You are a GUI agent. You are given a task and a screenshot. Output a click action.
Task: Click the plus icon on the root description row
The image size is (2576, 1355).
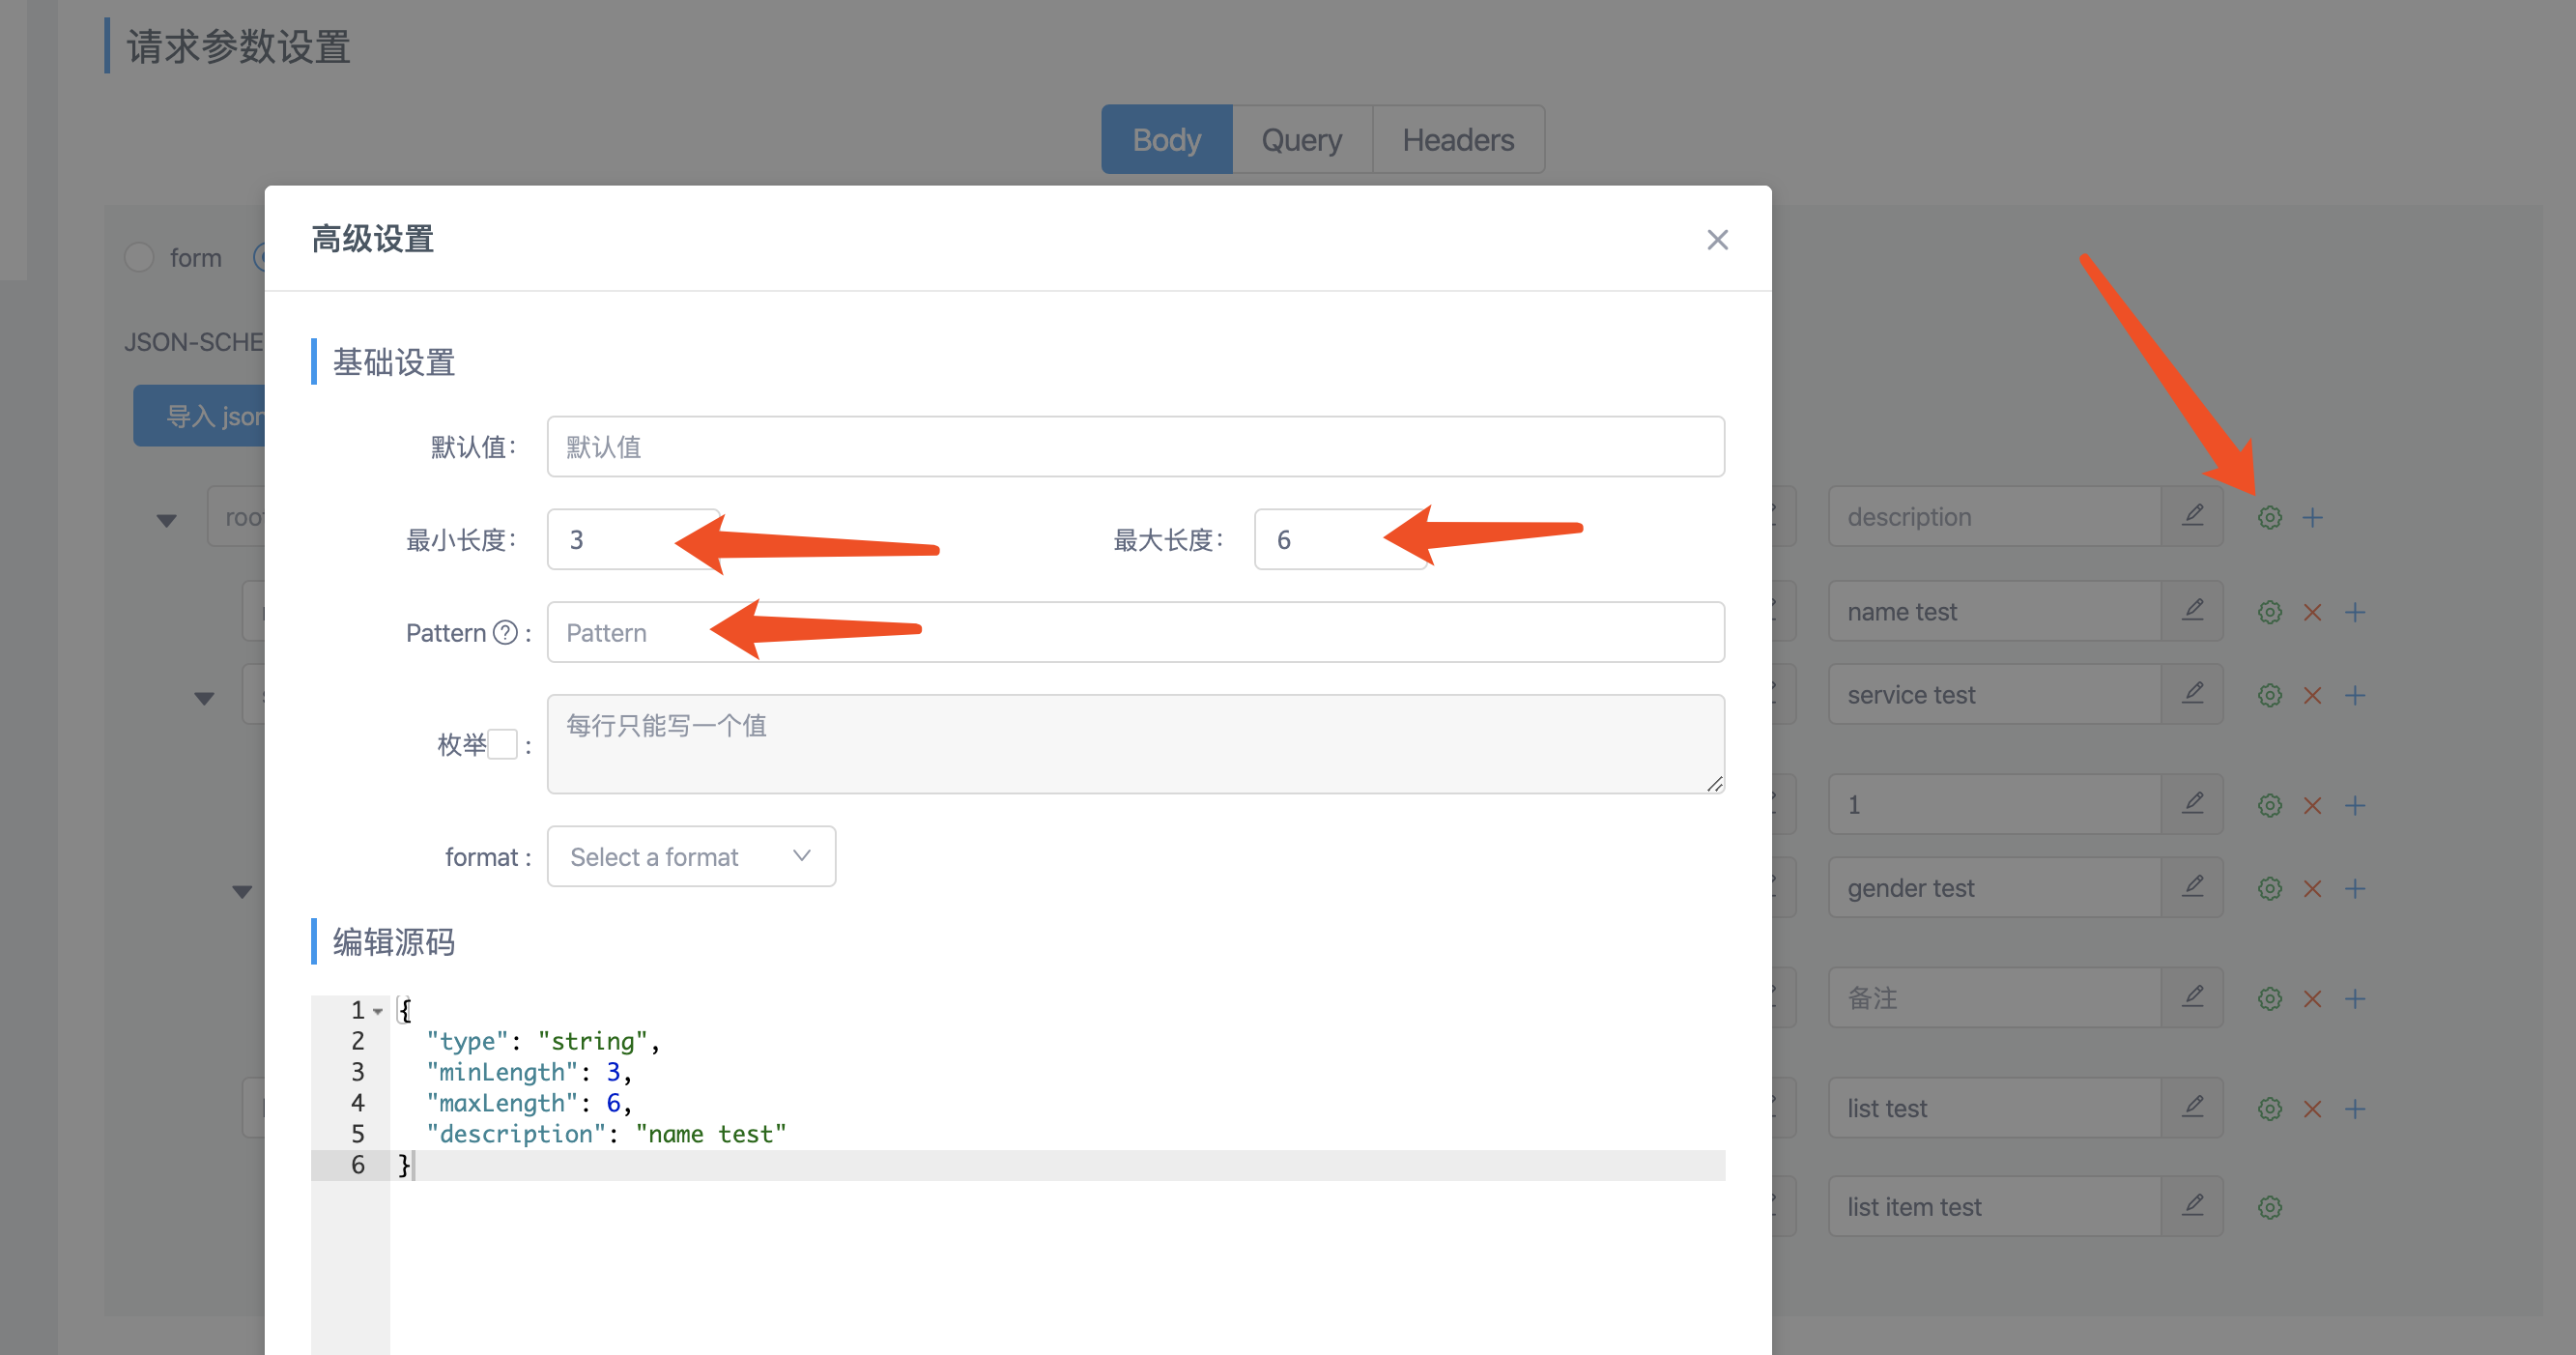click(x=2312, y=517)
